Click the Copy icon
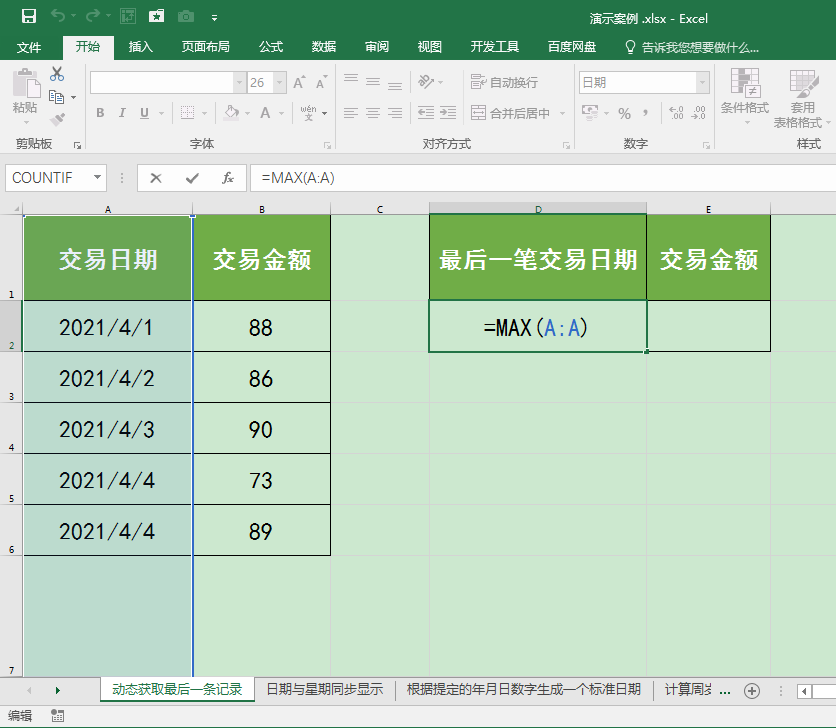The width and height of the screenshot is (836, 728). point(57,97)
